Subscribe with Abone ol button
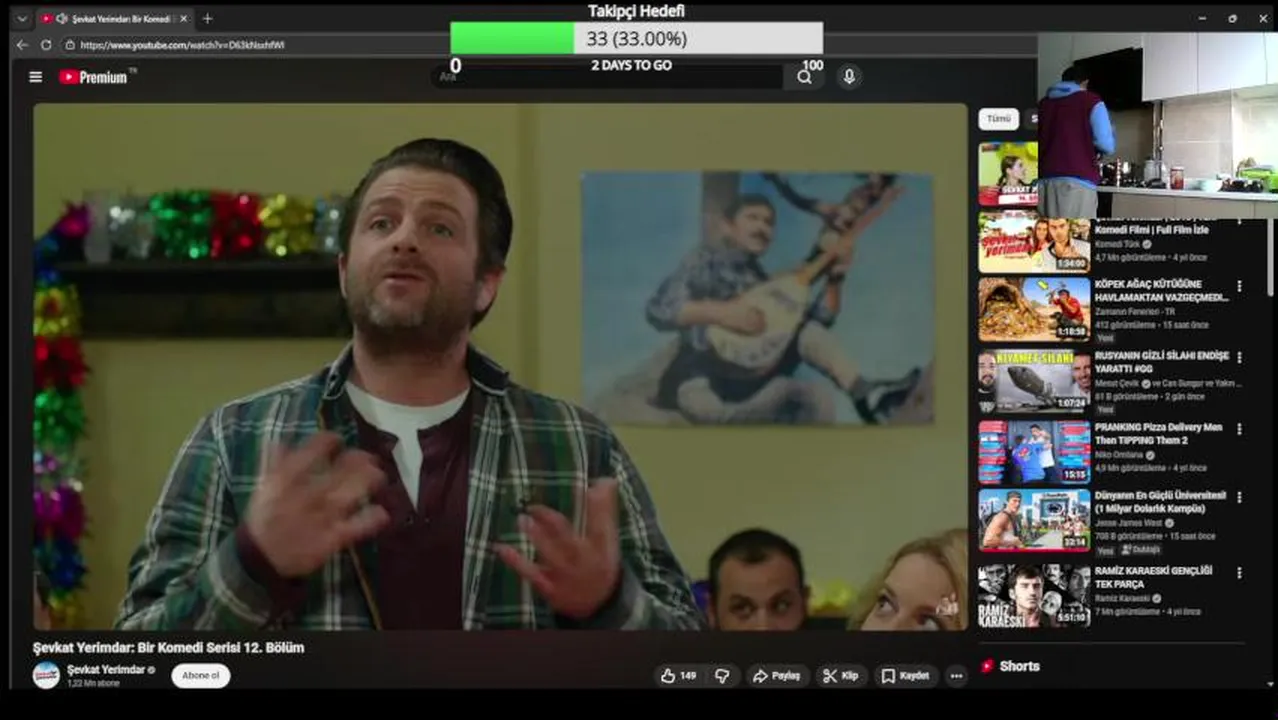This screenshot has width=1278, height=720. tap(201, 676)
